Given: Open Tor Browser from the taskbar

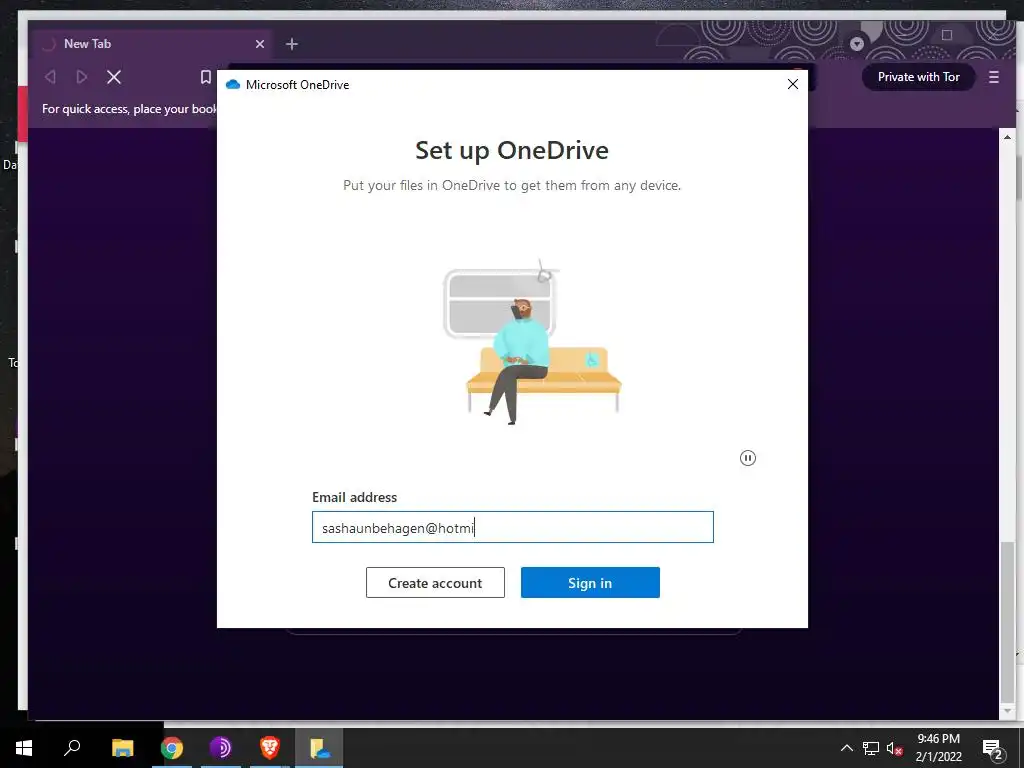Looking at the screenshot, I should point(221,748).
